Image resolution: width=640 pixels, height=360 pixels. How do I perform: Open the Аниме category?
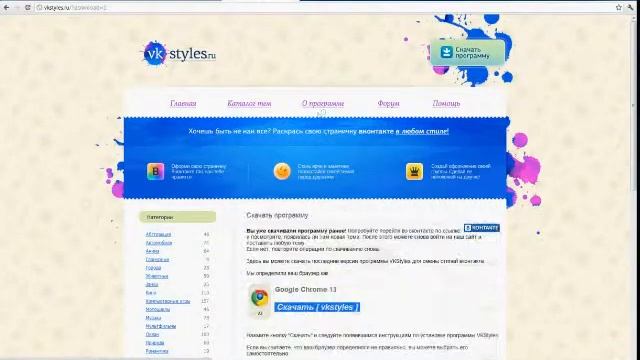(152, 251)
